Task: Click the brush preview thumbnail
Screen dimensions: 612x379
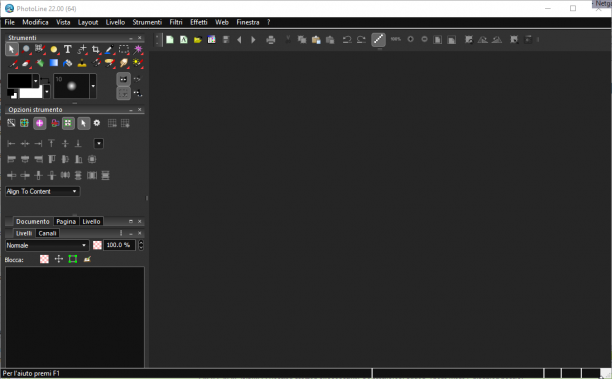Action: coord(72,86)
